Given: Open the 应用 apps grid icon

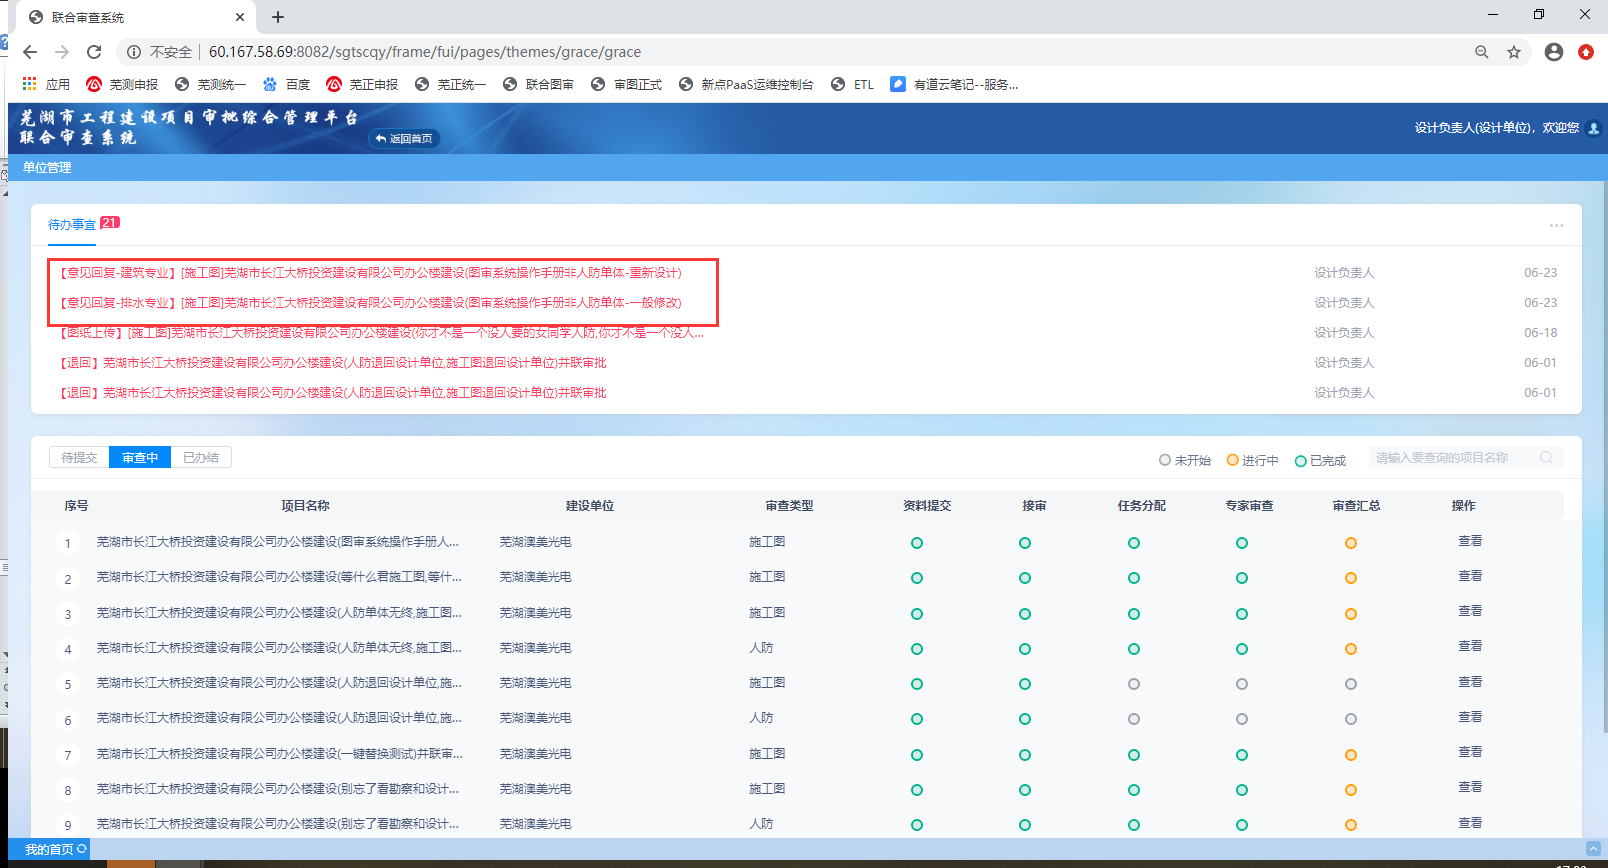Looking at the screenshot, I should point(30,84).
